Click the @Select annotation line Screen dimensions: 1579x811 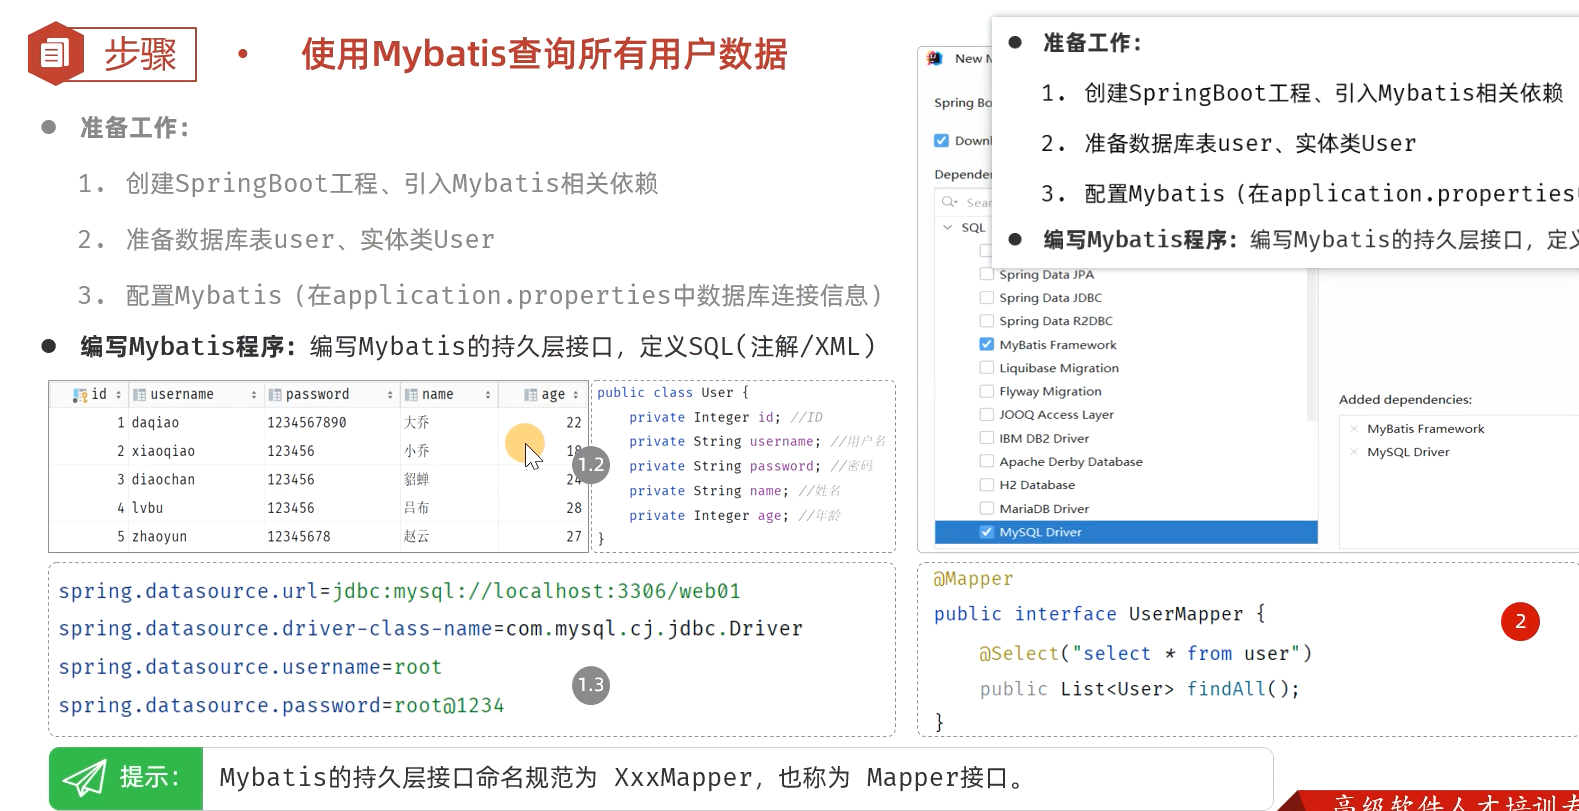click(1145, 653)
